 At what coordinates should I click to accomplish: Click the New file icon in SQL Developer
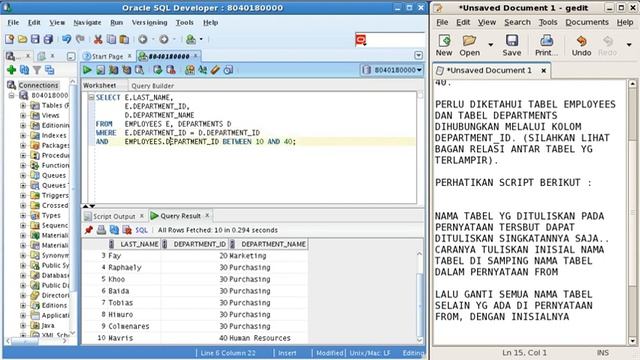point(9,39)
